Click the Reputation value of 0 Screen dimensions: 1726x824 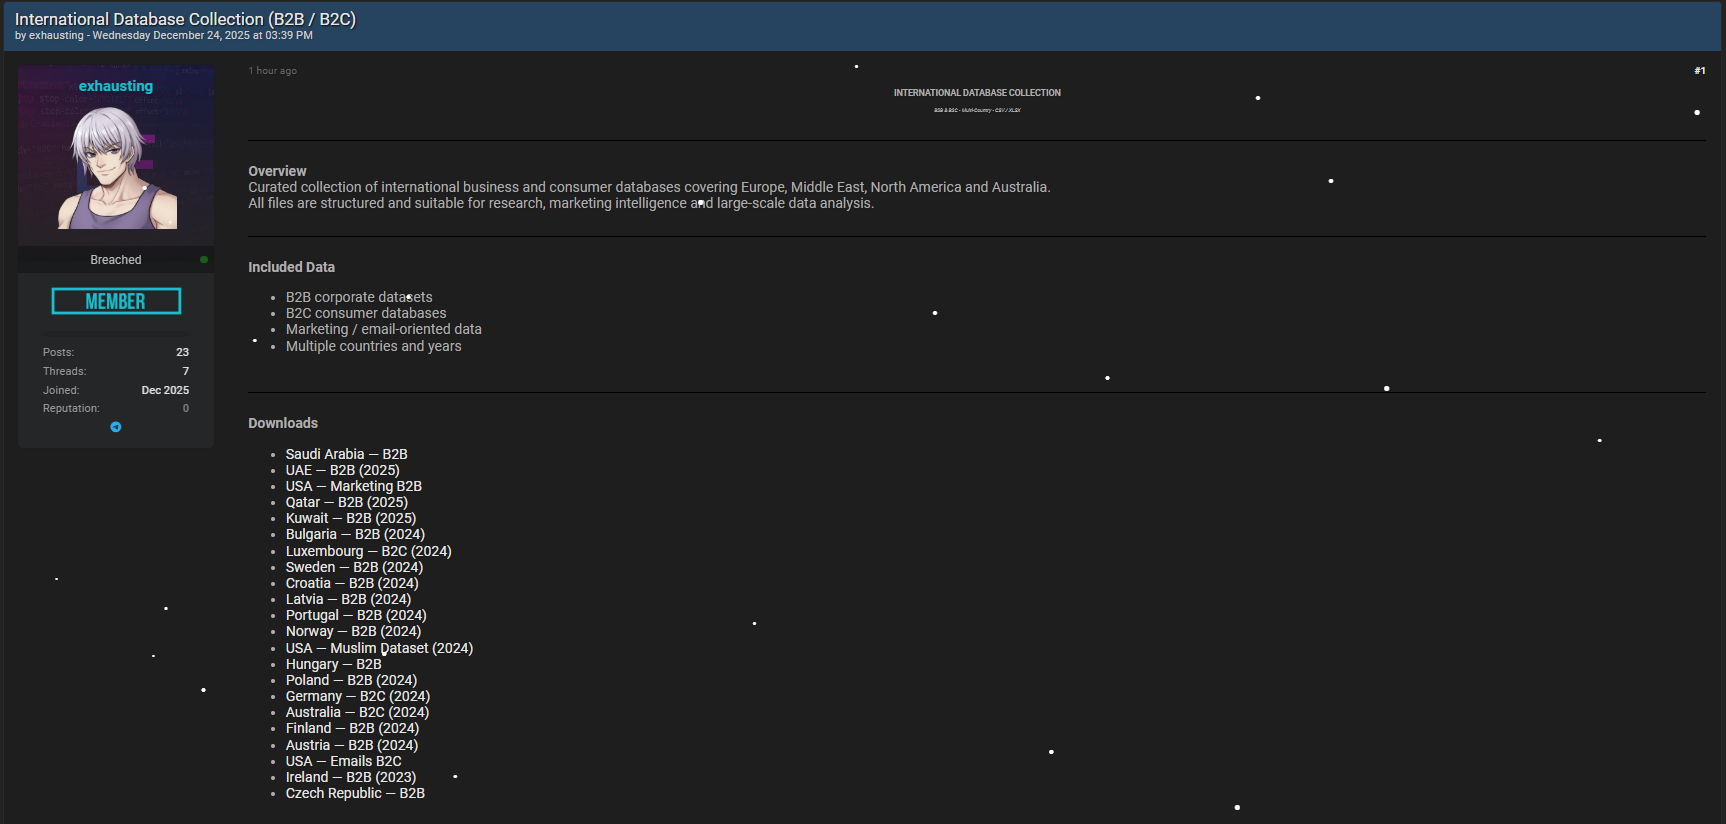pyautogui.click(x=185, y=408)
